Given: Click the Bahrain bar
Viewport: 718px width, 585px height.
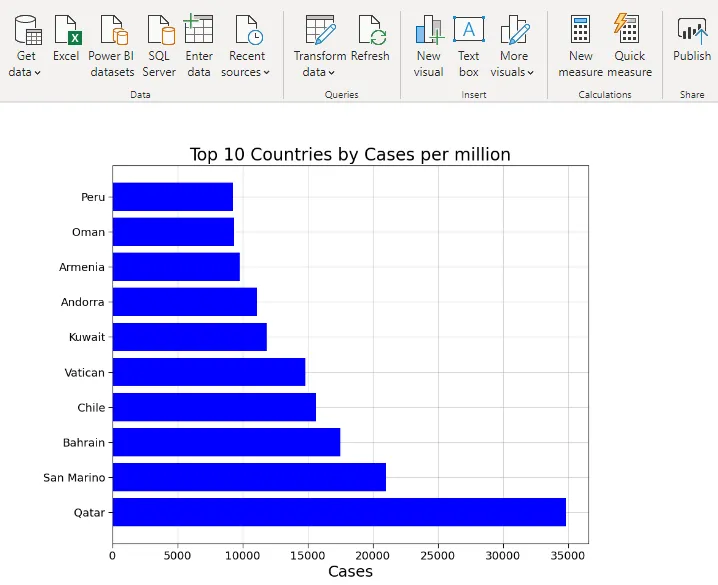Looking at the screenshot, I should pyautogui.click(x=226, y=442).
